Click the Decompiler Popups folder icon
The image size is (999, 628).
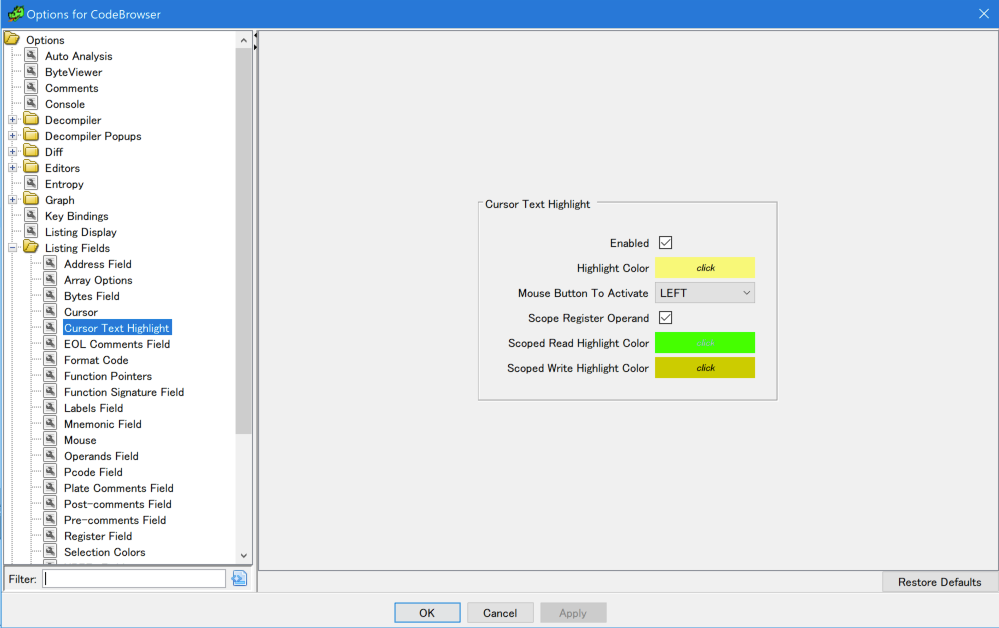(31, 135)
